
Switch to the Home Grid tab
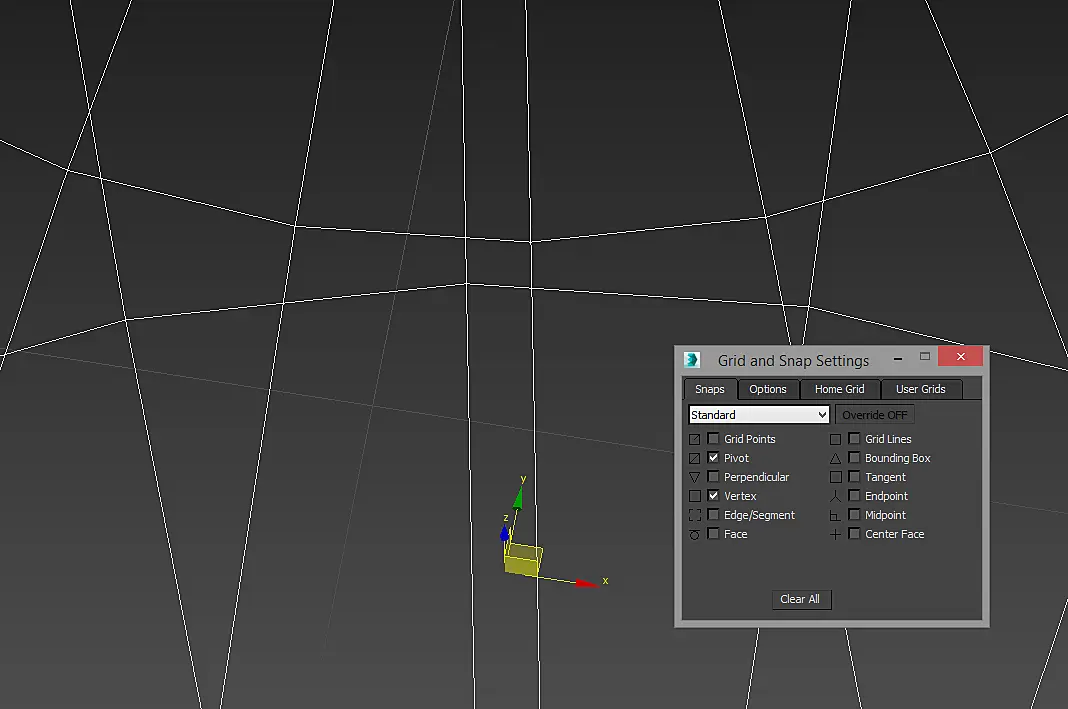pos(839,389)
